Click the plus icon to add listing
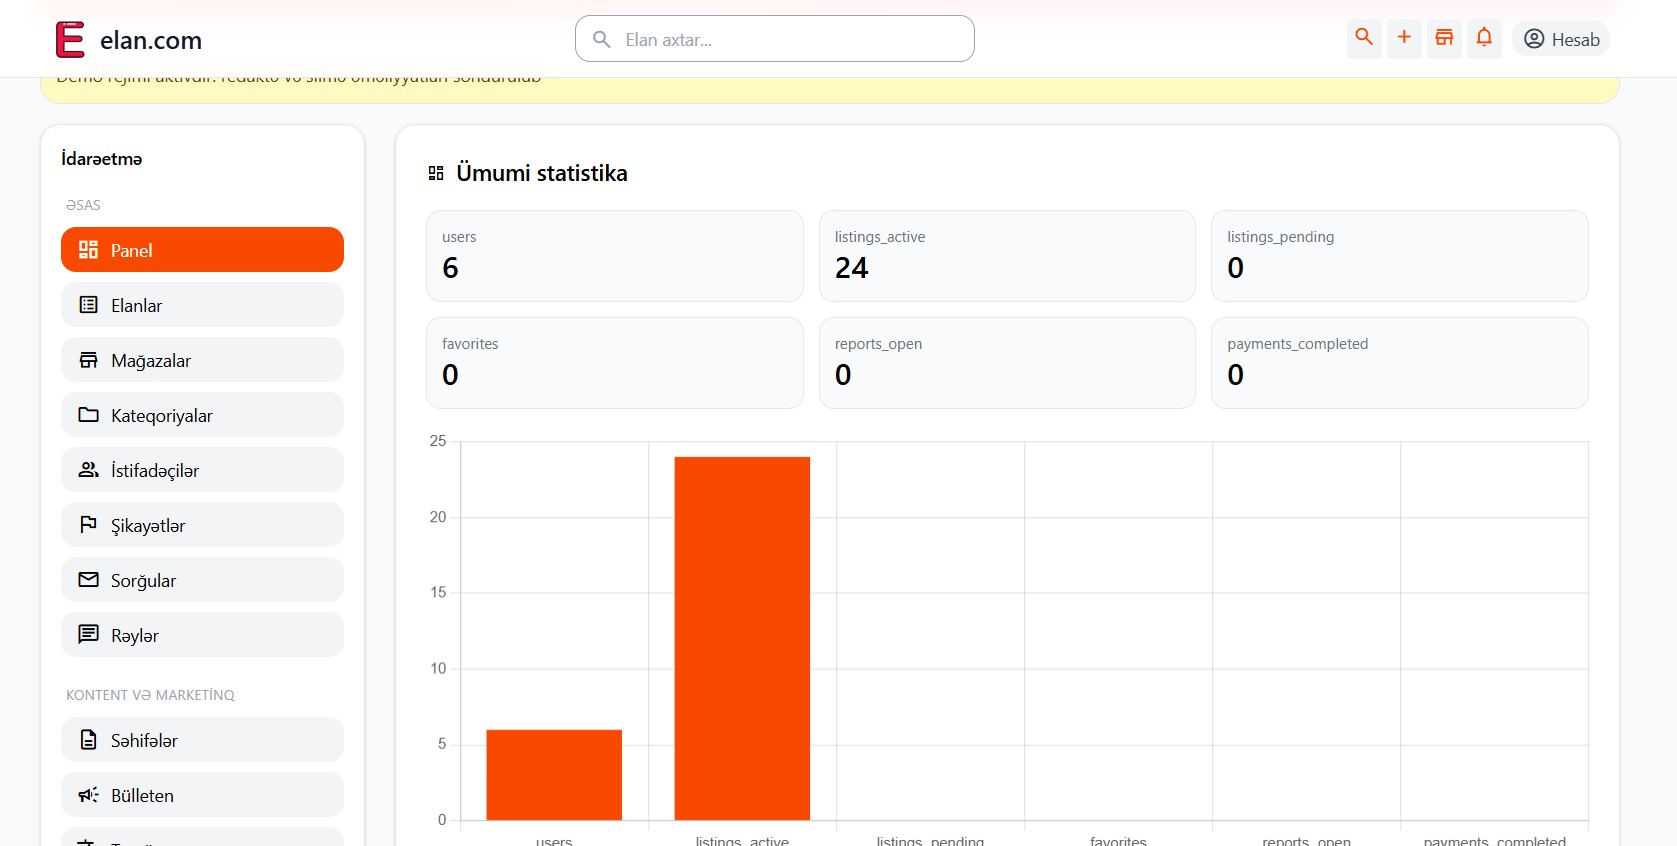 (x=1404, y=38)
